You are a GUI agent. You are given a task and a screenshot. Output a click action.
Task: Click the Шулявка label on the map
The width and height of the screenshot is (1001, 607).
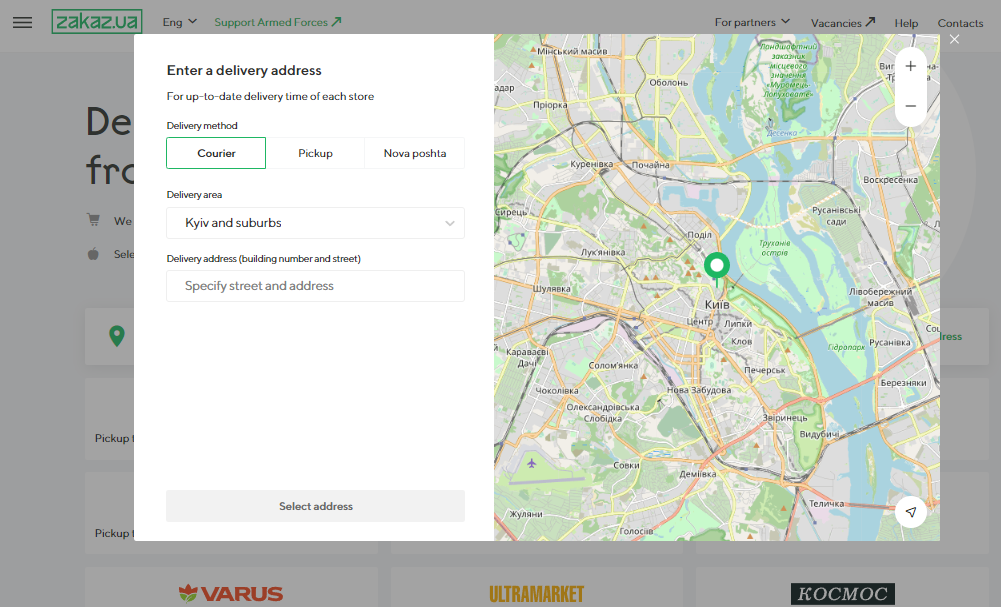tap(552, 289)
